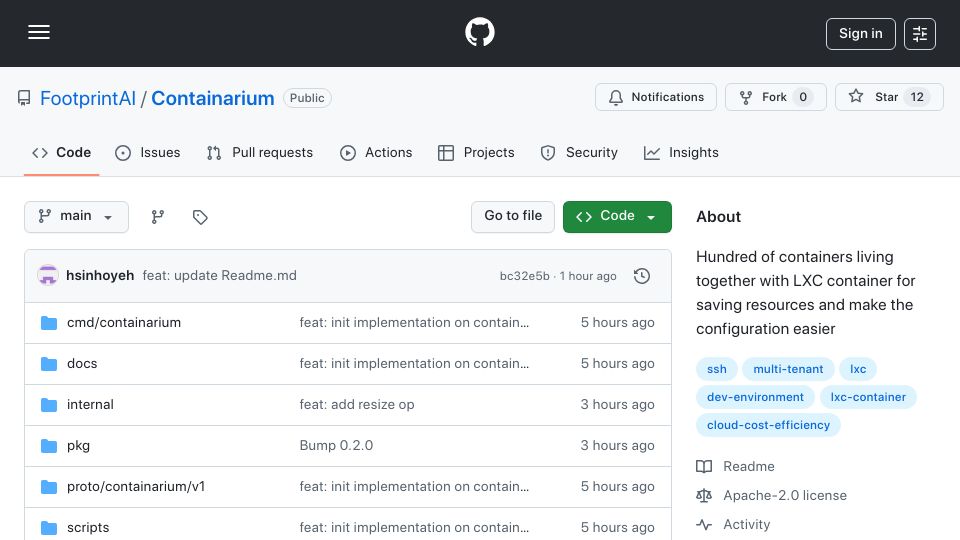Select the multi-tenant topic tag
Image resolution: width=960 pixels, height=540 pixels.
[x=788, y=369]
